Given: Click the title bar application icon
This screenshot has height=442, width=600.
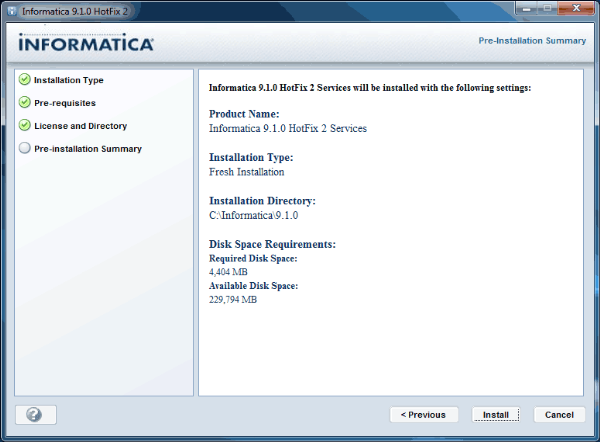Looking at the screenshot, I should coord(12,11).
